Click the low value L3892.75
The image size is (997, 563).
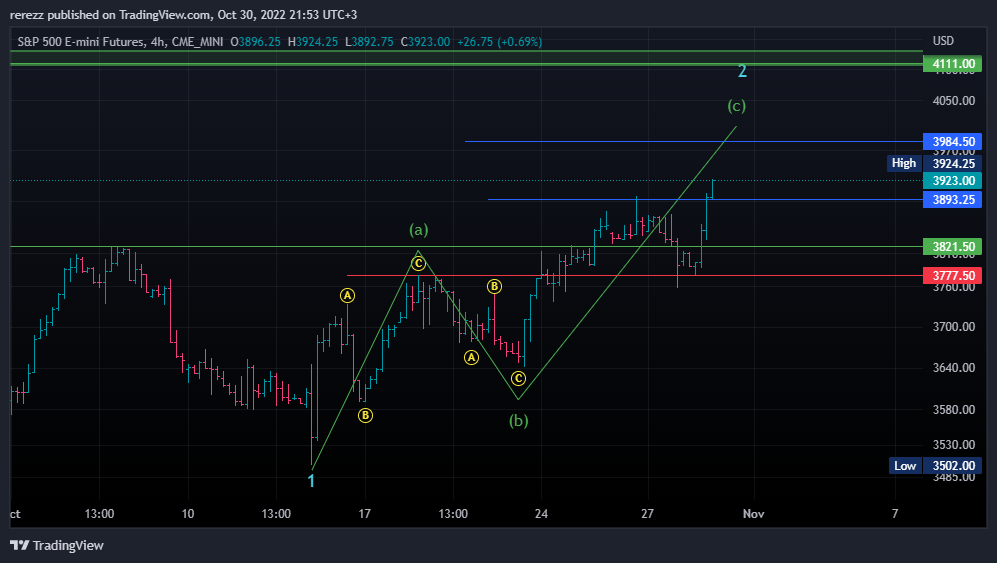(x=369, y=42)
